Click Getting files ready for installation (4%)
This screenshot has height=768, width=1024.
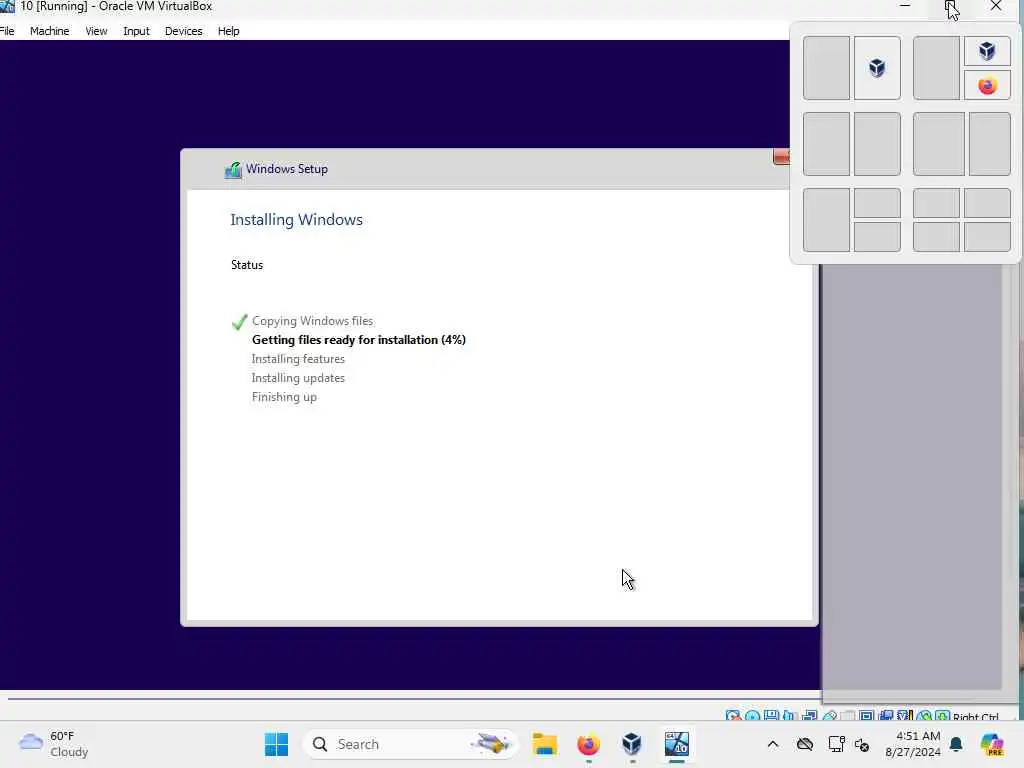(359, 340)
